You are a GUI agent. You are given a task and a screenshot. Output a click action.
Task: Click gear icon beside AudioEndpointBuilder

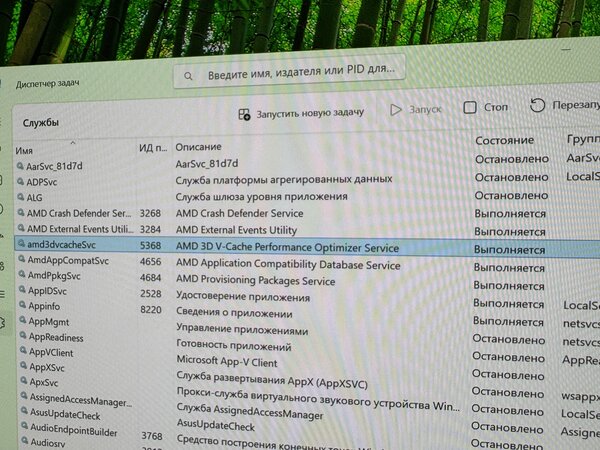[x=25, y=426]
